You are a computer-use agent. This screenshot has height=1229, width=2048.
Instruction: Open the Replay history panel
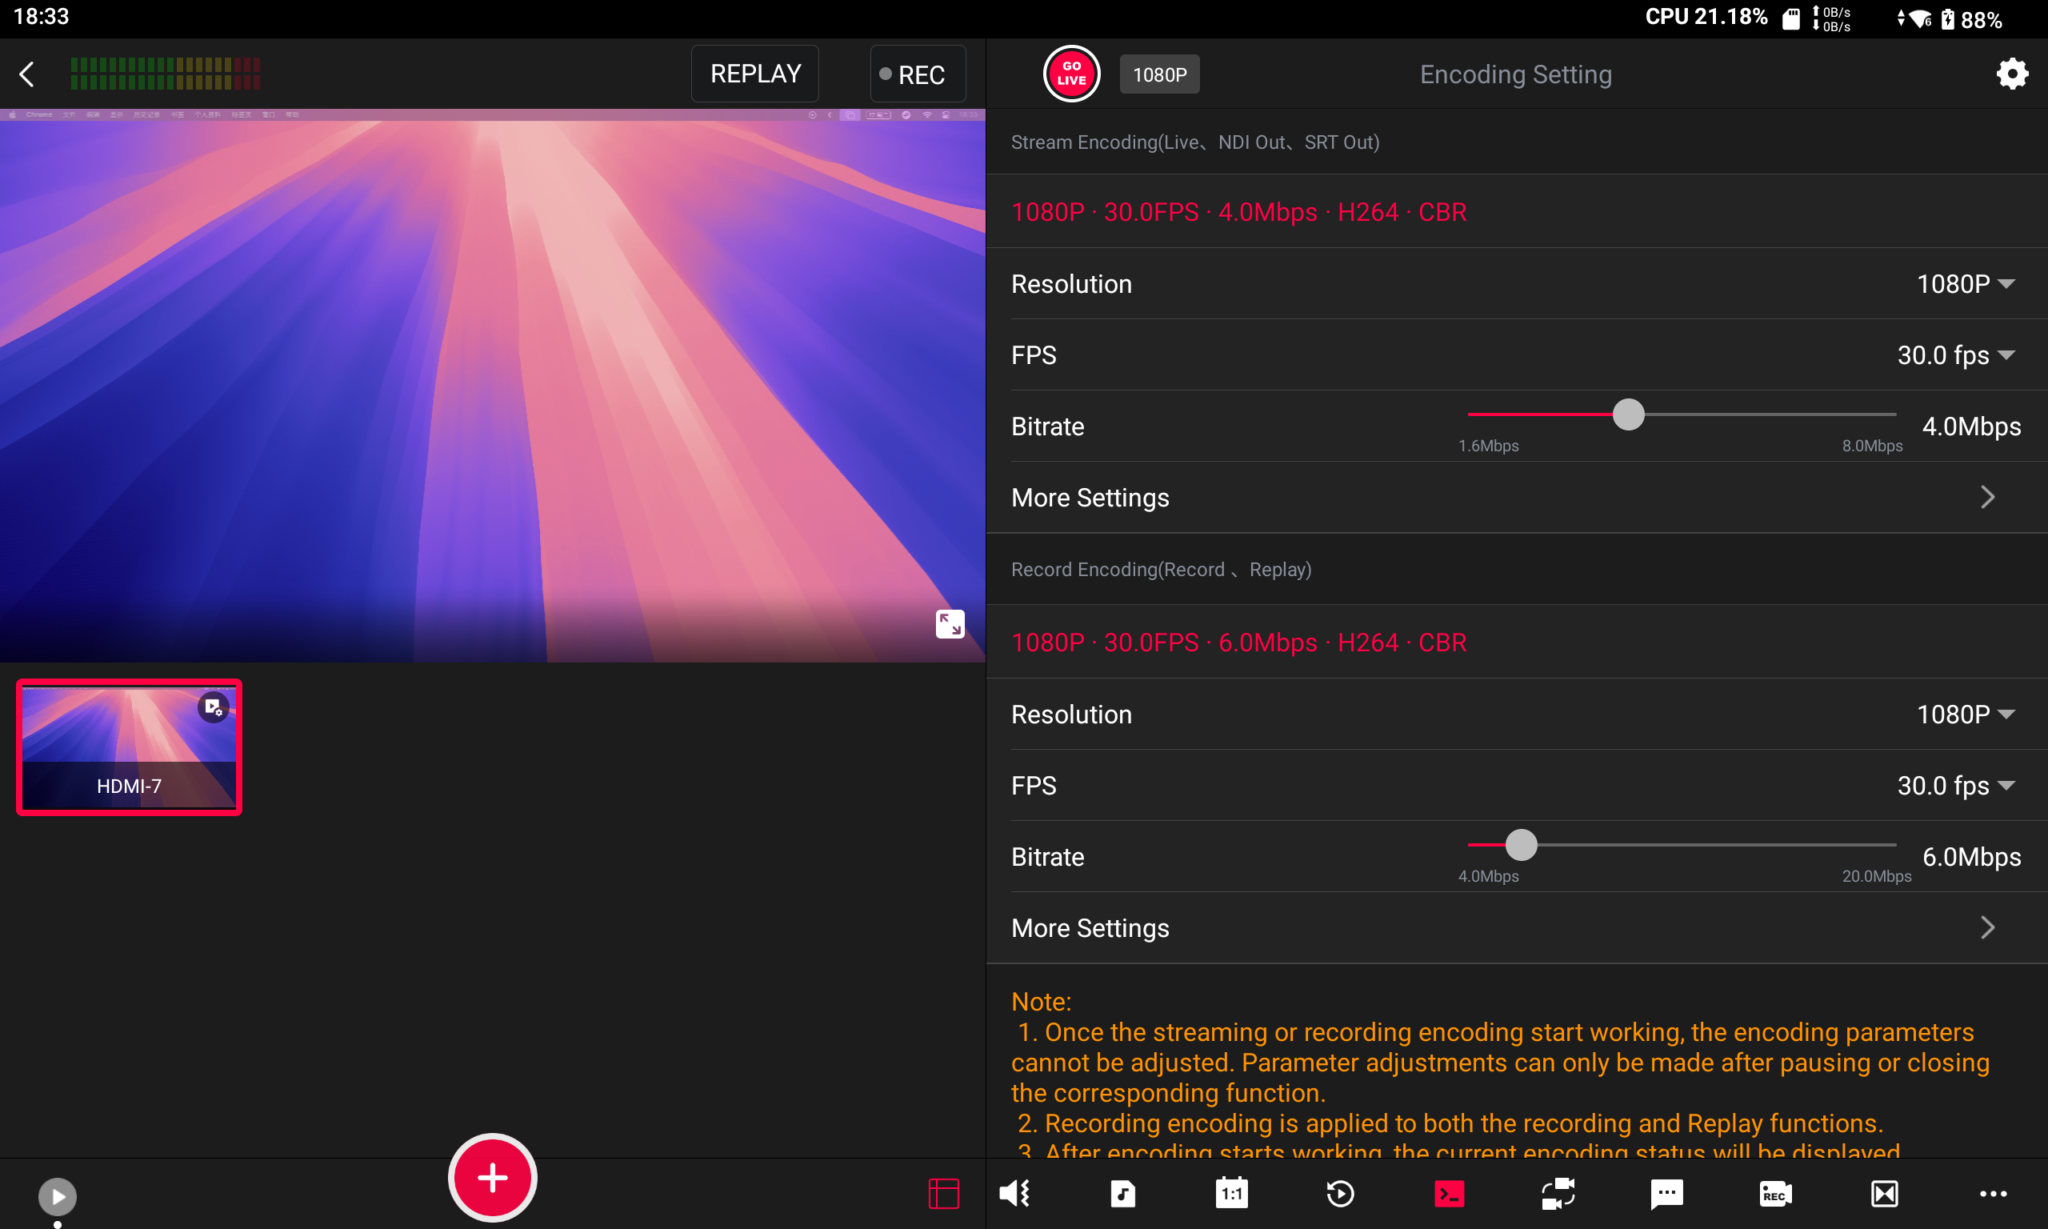[1340, 1193]
